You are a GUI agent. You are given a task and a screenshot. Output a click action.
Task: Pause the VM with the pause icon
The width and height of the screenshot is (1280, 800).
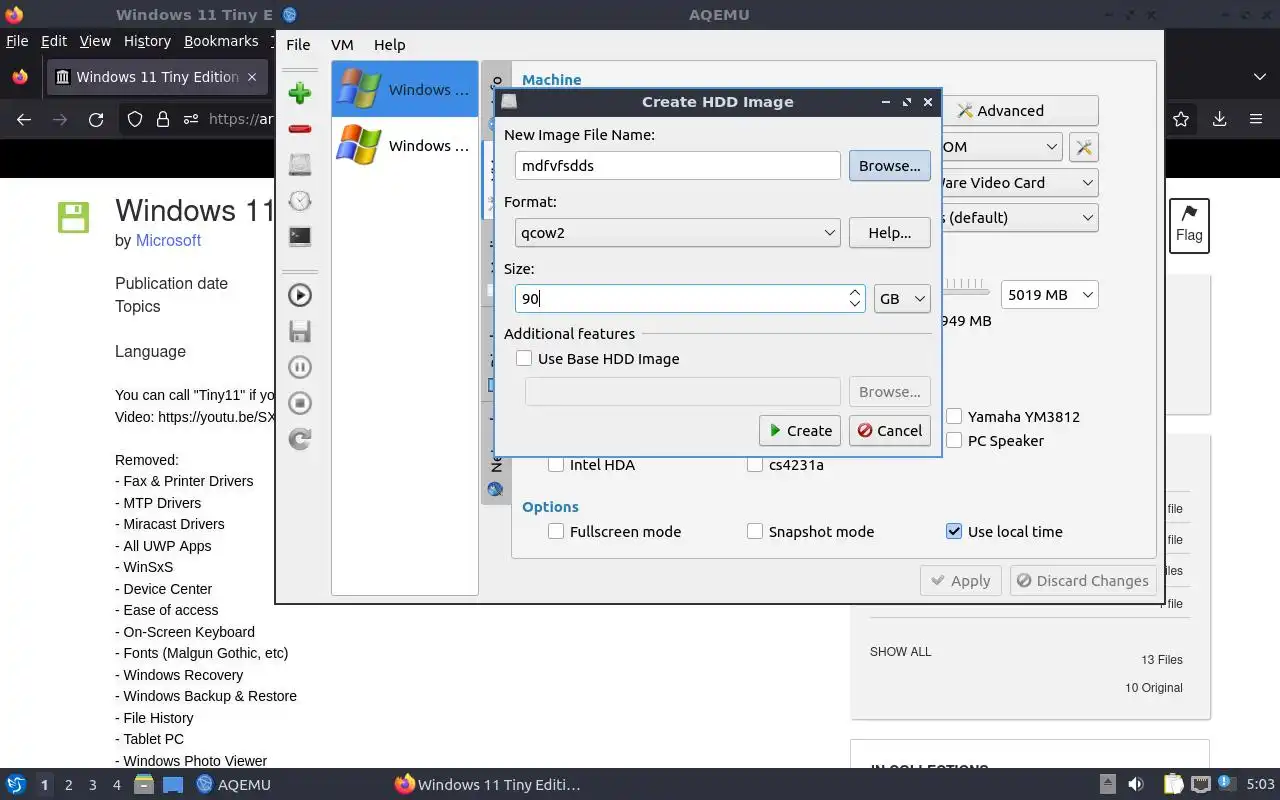tap(299, 367)
